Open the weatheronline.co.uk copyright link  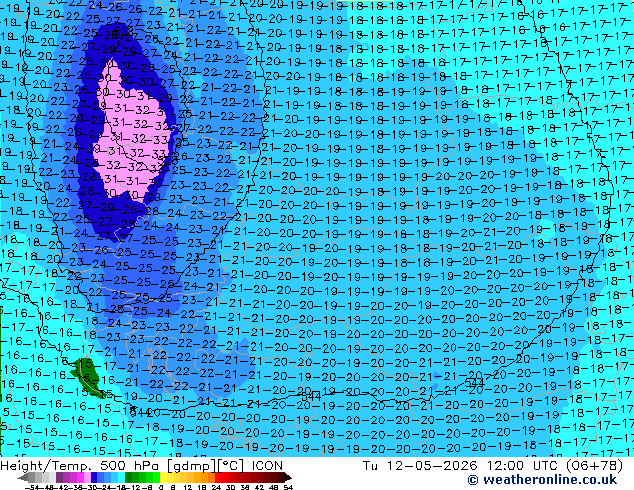542,480
